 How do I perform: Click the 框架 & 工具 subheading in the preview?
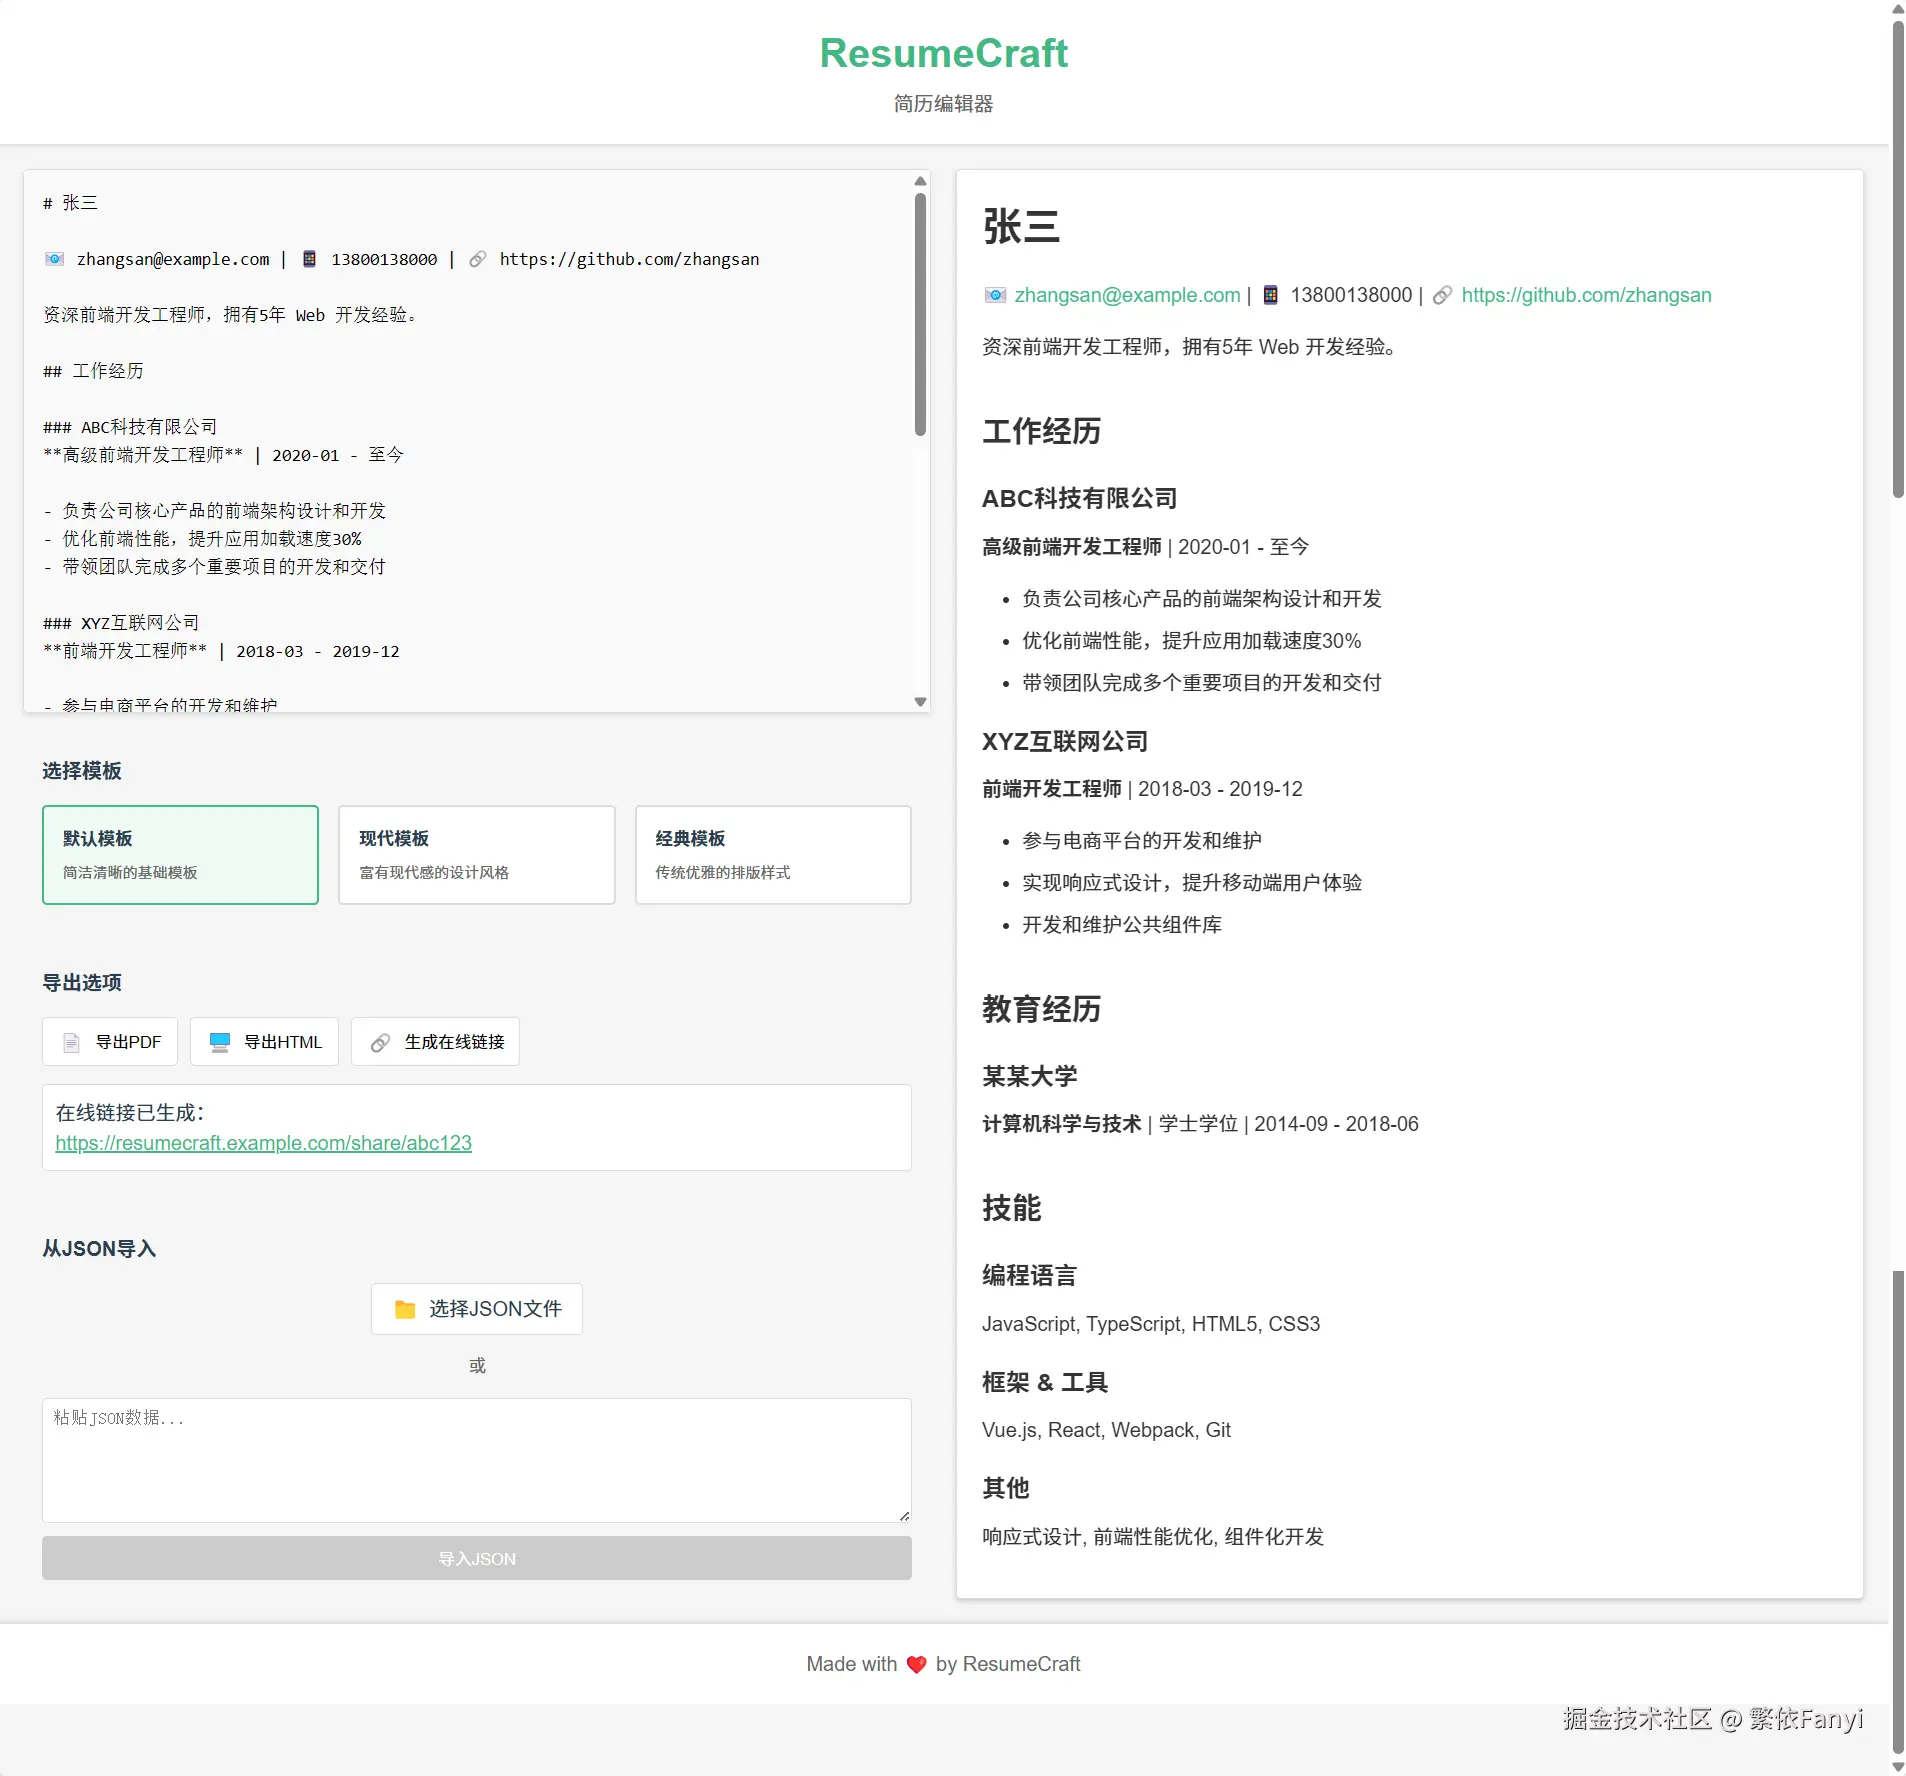point(1045,1383)
